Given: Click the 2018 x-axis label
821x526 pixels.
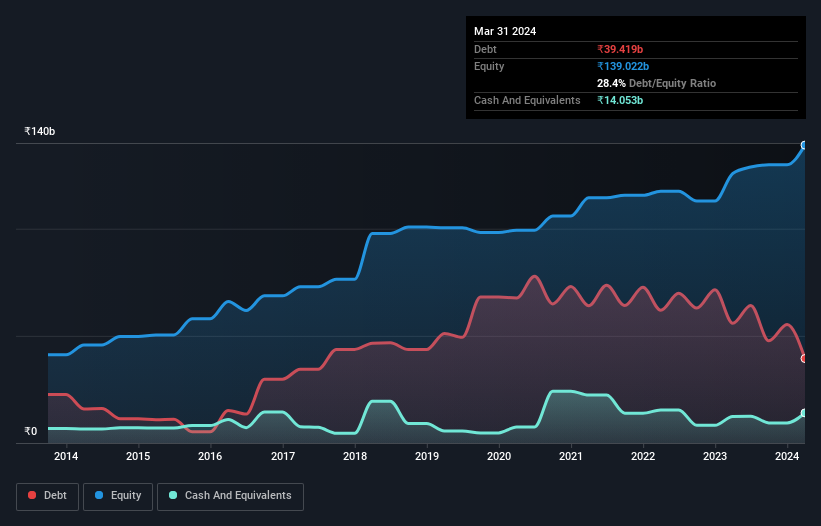Looking at the screenshot, I should tap(355, 456).
